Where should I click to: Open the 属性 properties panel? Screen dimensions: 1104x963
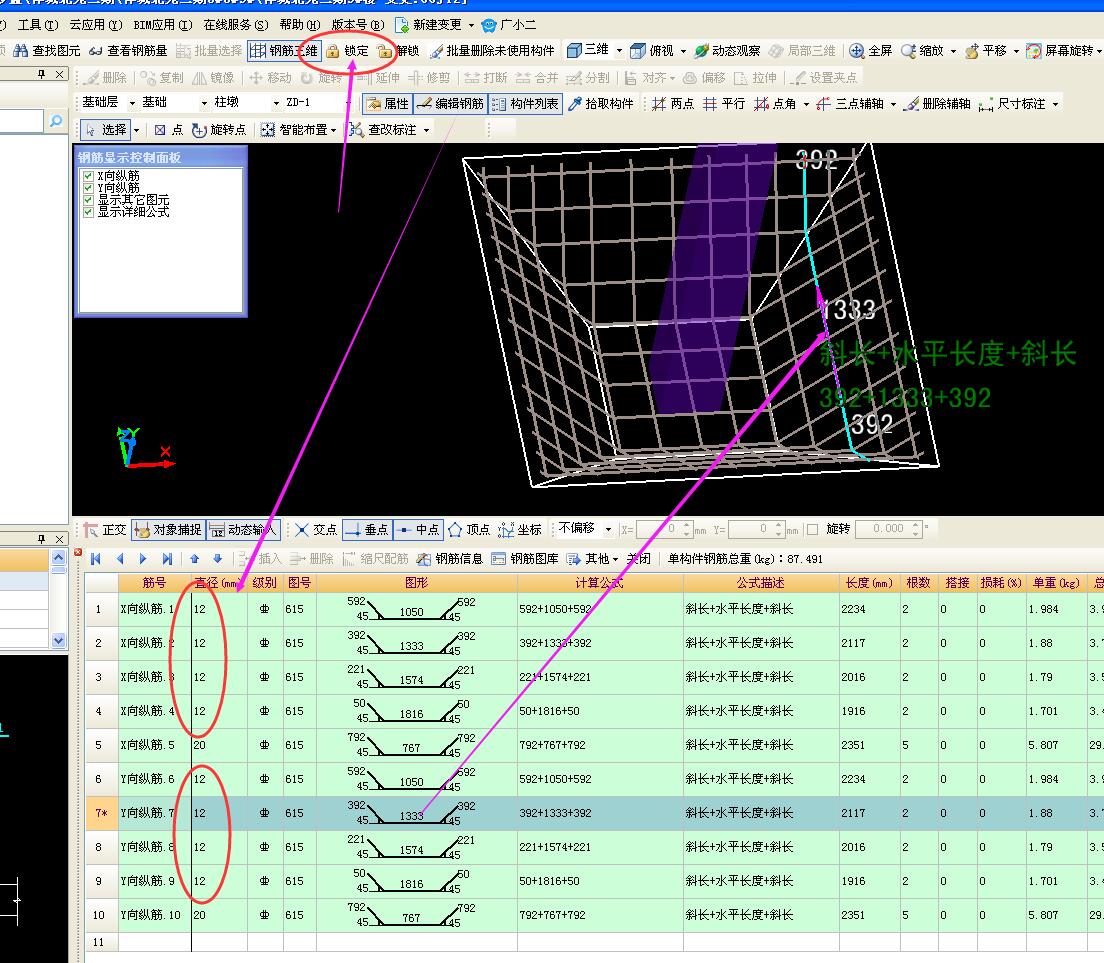click(x=387, y=103)
